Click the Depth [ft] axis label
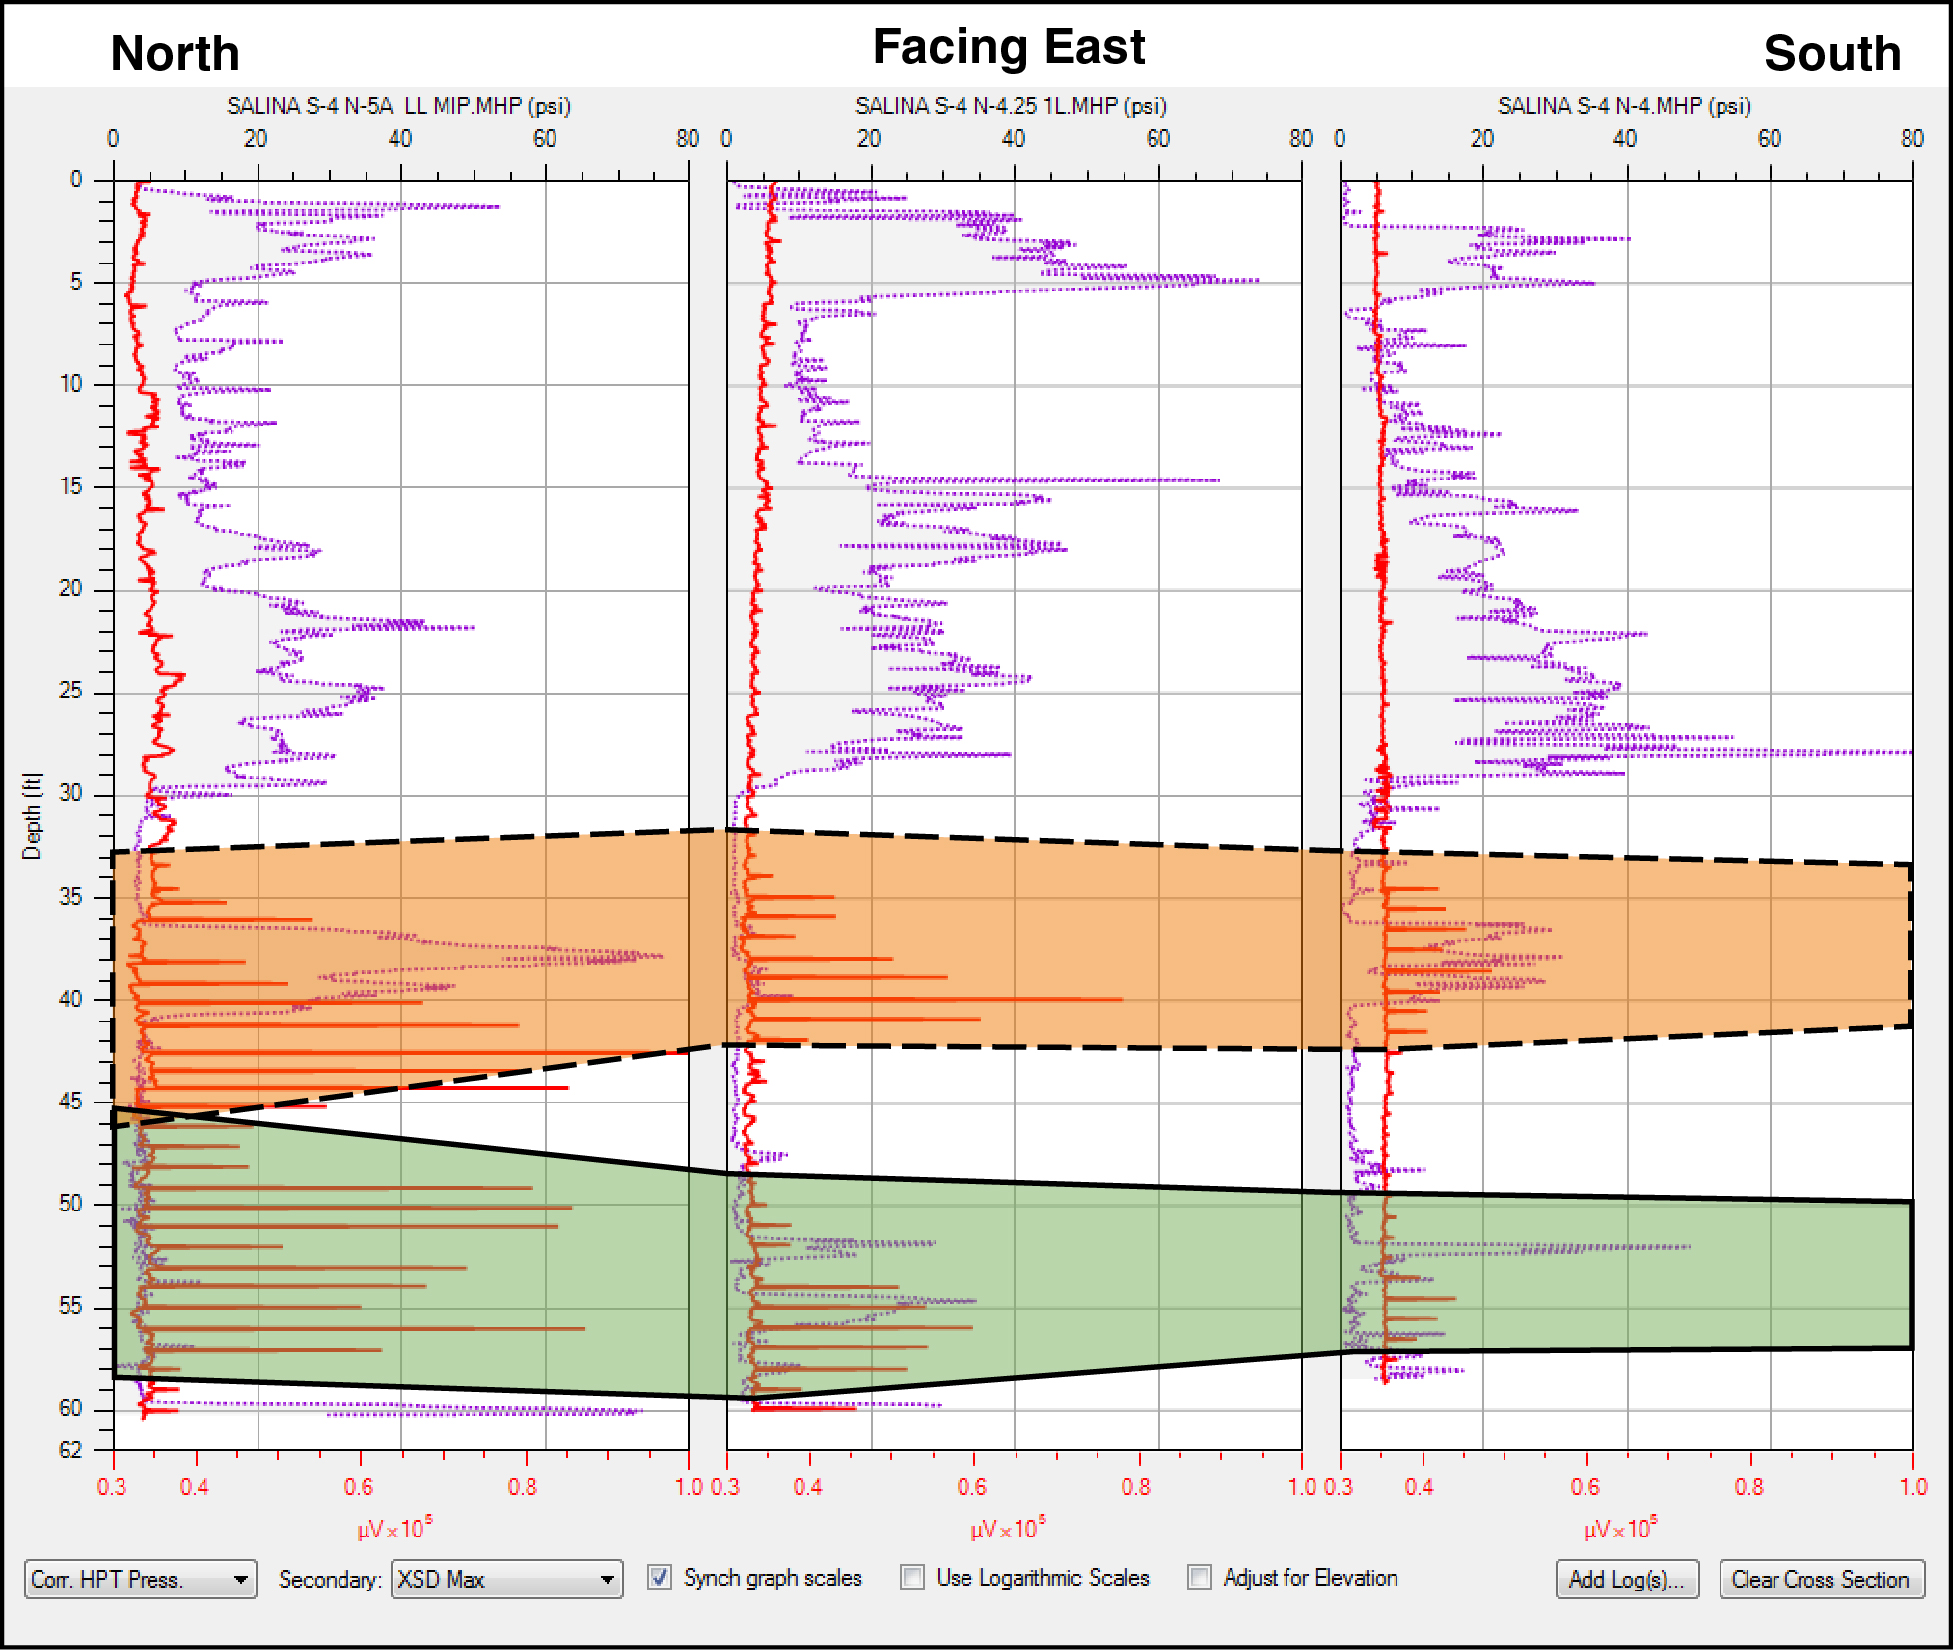Screen dimensions: 1953x1650 32,816
